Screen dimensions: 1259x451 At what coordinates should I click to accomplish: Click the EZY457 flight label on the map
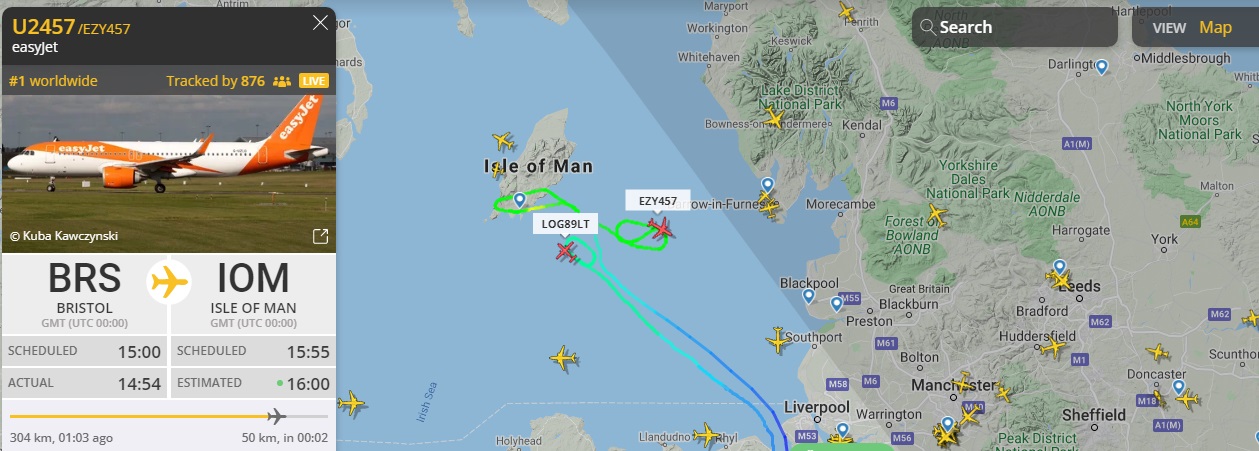point(658,200)
